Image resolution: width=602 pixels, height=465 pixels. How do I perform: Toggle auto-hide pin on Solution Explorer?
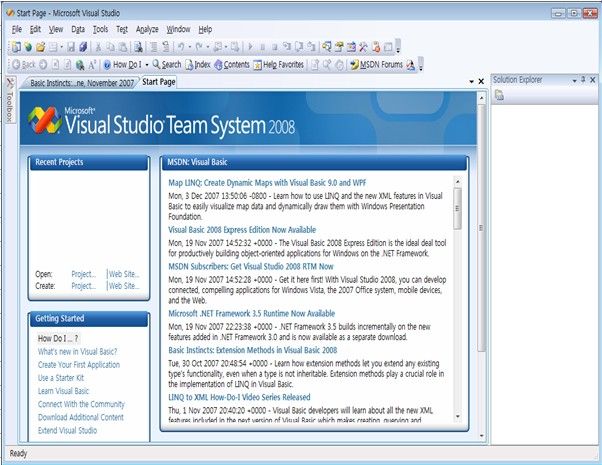click(x=583, y=79)
